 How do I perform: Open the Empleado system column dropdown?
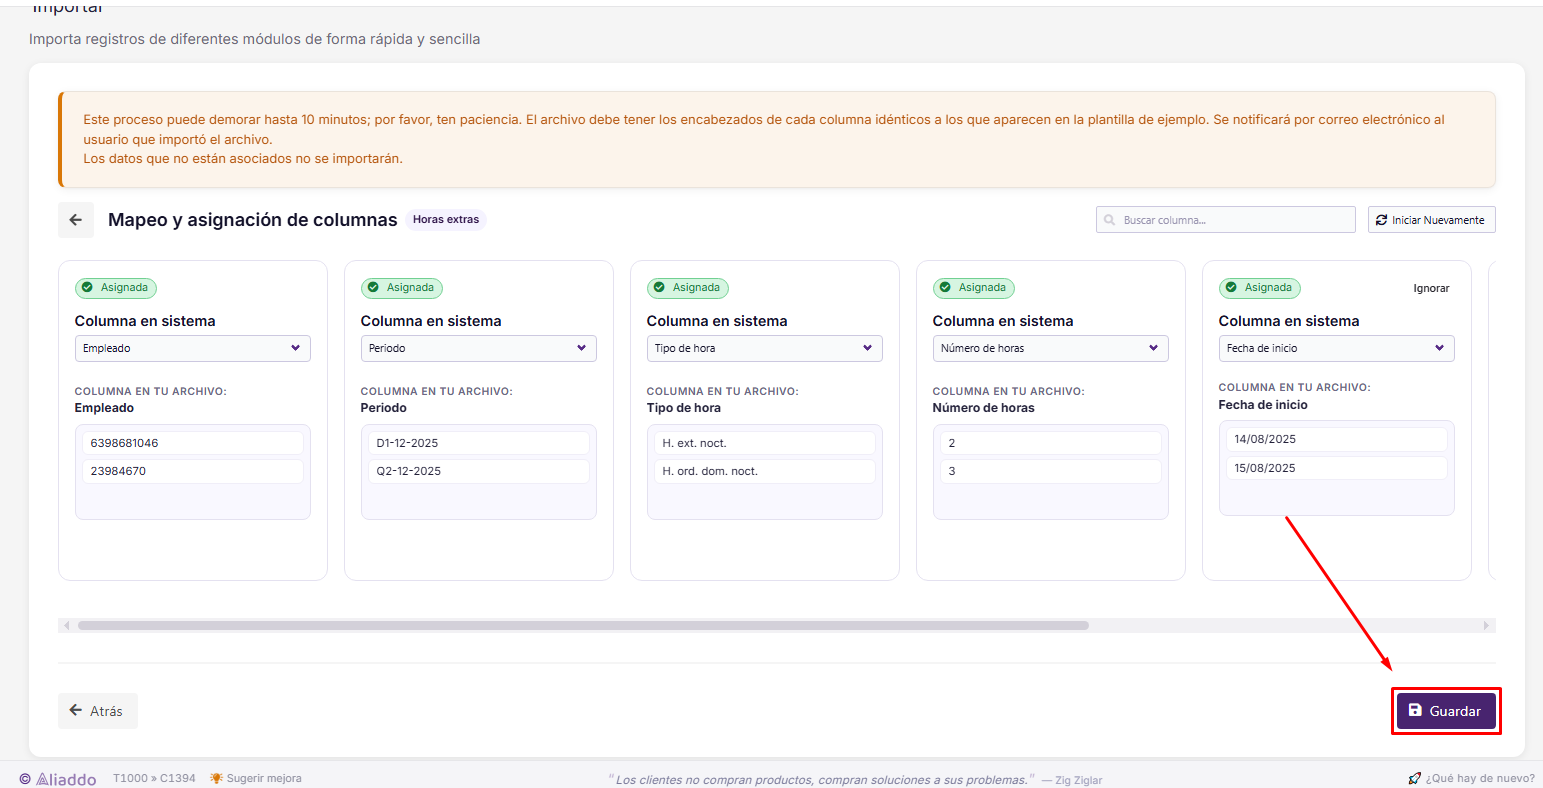(x=193, y=348)
